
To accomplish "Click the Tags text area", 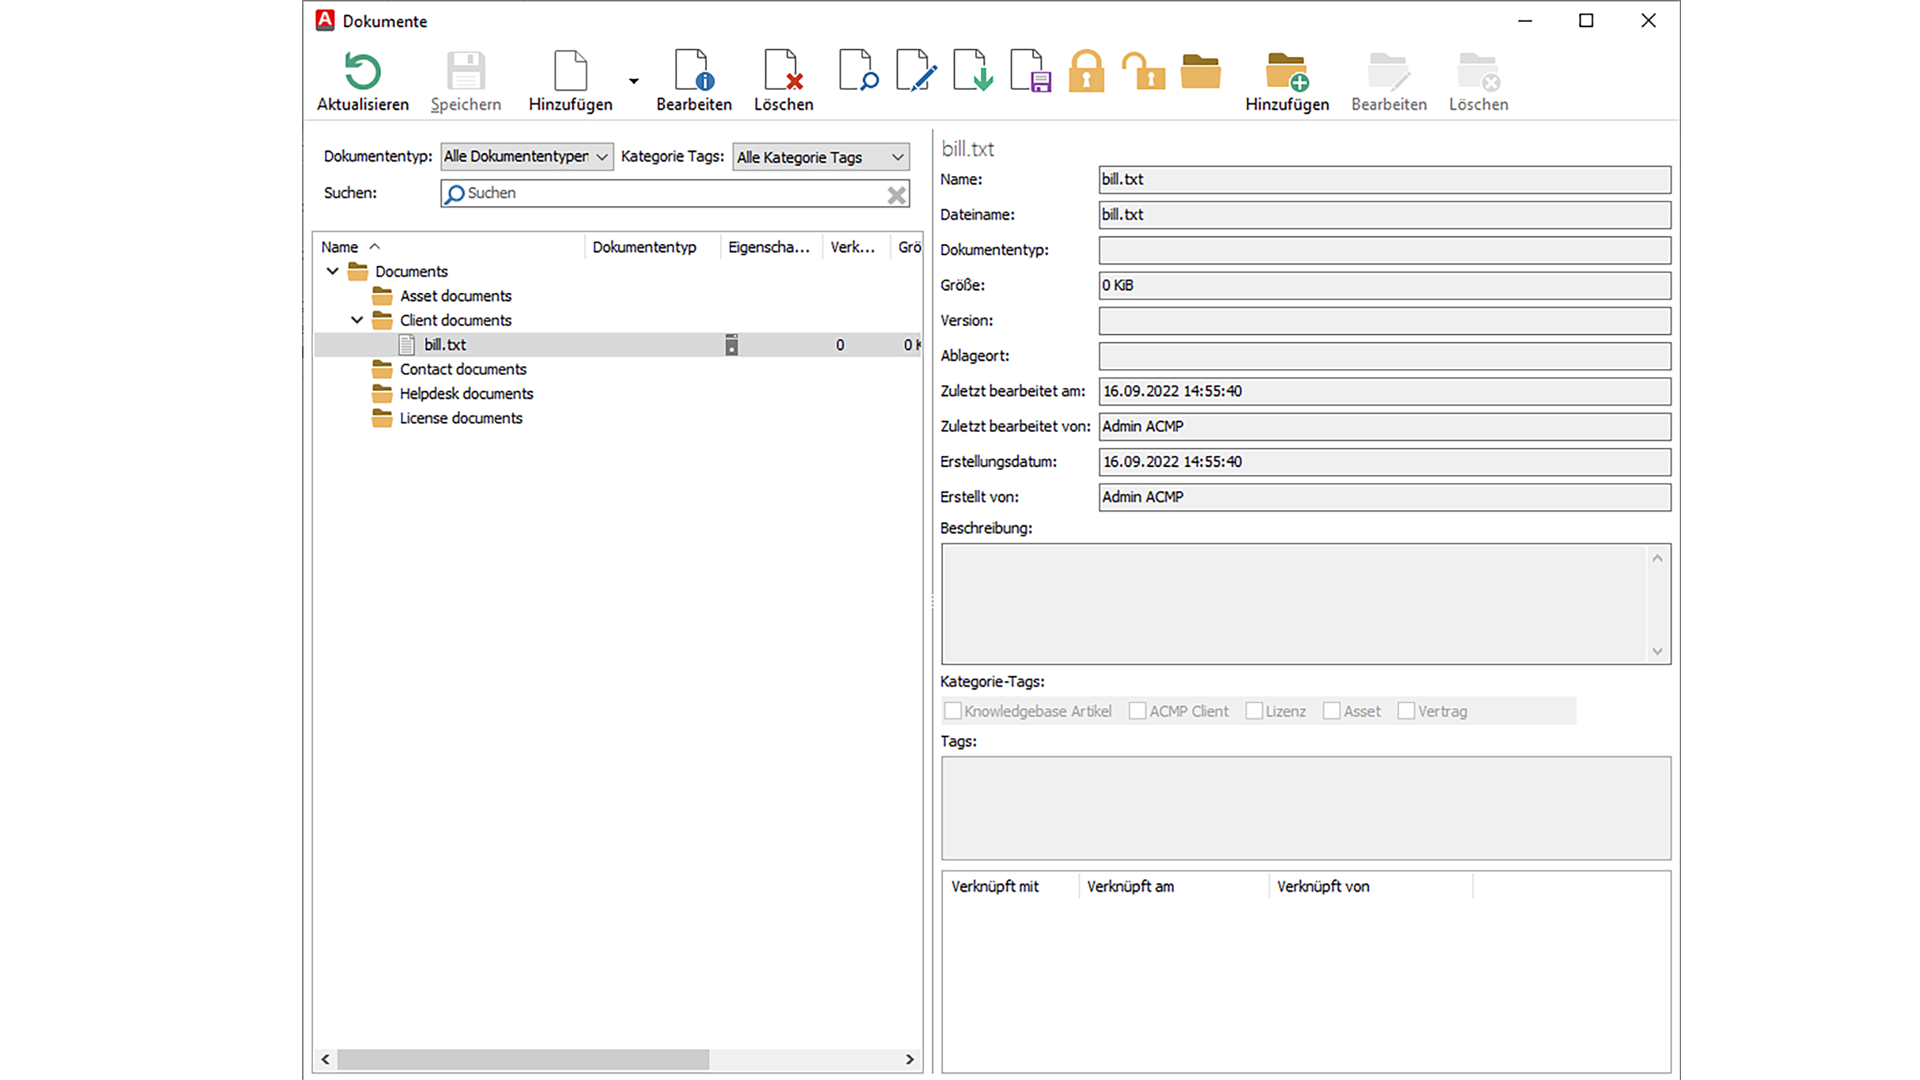I will 1306,808.
